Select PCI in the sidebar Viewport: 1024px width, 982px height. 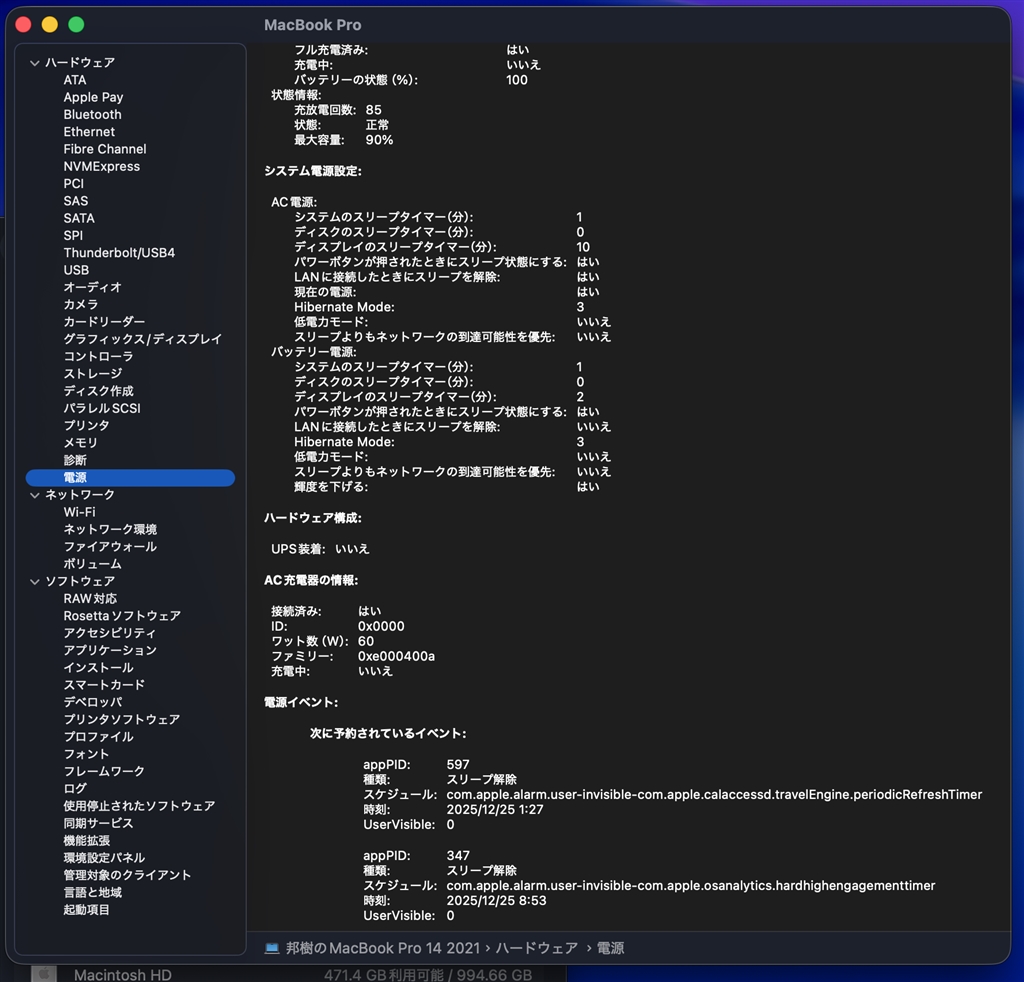pos(74,183)
